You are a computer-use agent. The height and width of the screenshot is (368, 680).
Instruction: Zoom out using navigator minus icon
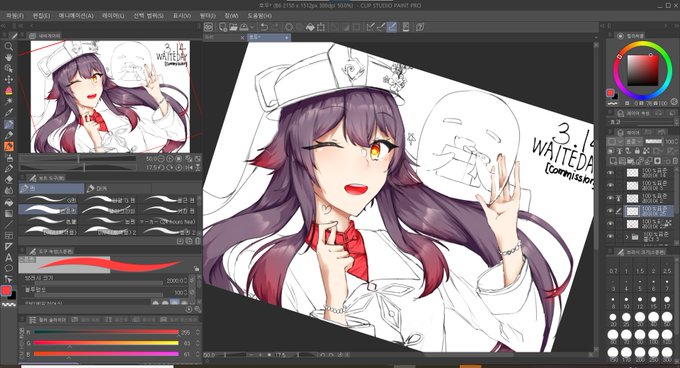(x=161, y=159)
